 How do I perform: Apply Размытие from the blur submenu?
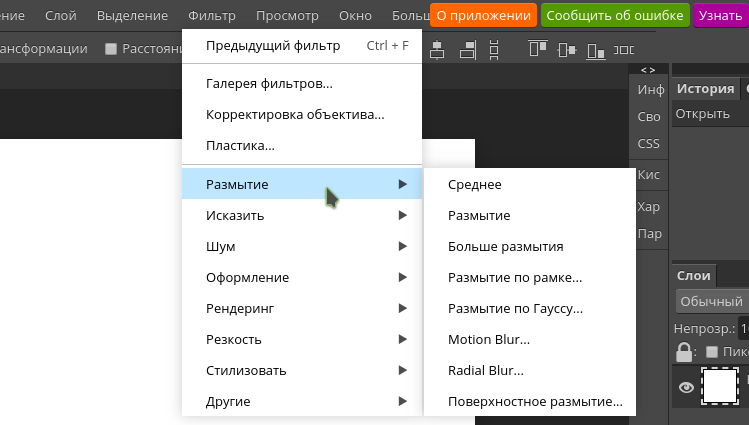tap(530, 215)
